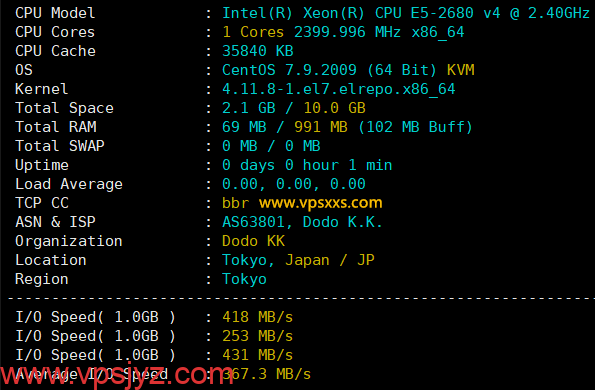The height and width of the screenshot is (390, 595).
Task: Click the 0.00, 0.00, 0.00 load value
Action: pyautogui.click(x=294, y=184)
